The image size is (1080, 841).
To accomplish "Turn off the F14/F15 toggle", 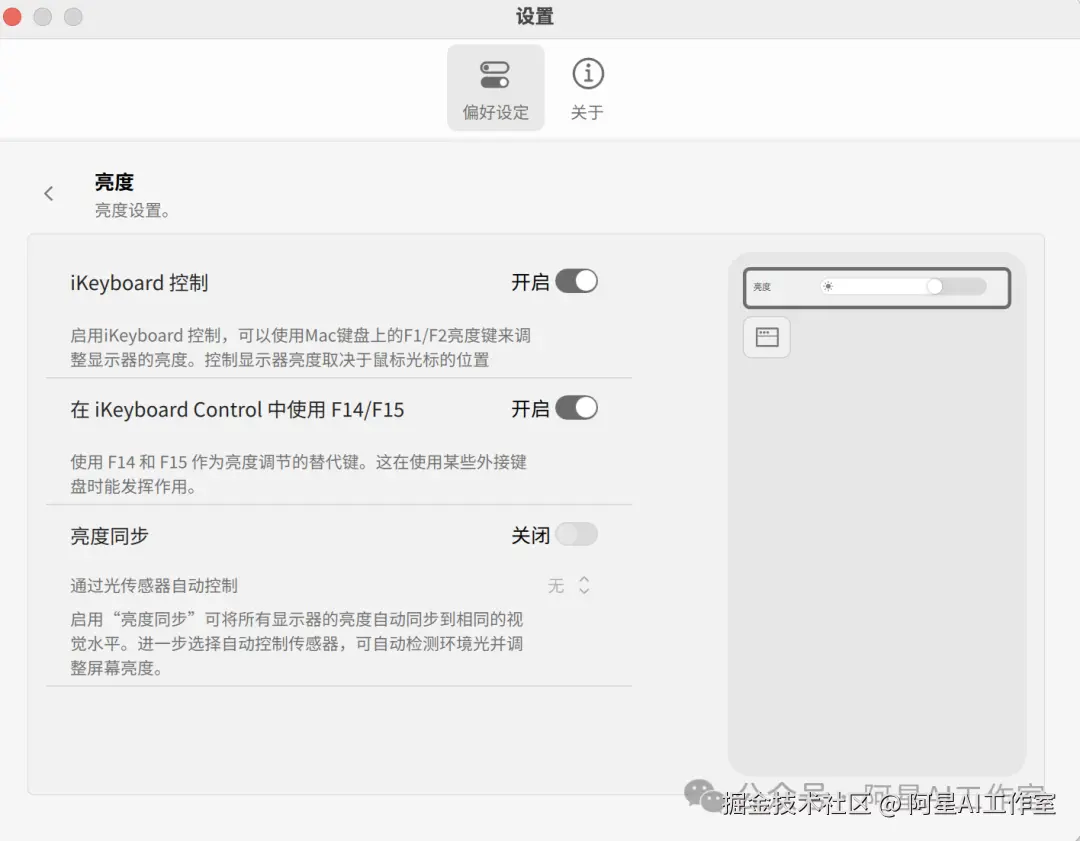I will pos(578,408).
